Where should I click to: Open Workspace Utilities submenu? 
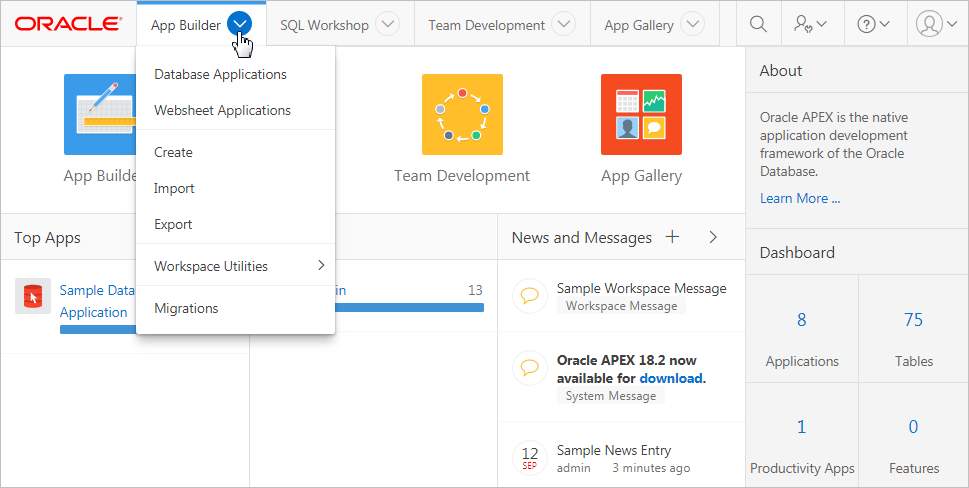pyautogui.click(x=235, y=266)
